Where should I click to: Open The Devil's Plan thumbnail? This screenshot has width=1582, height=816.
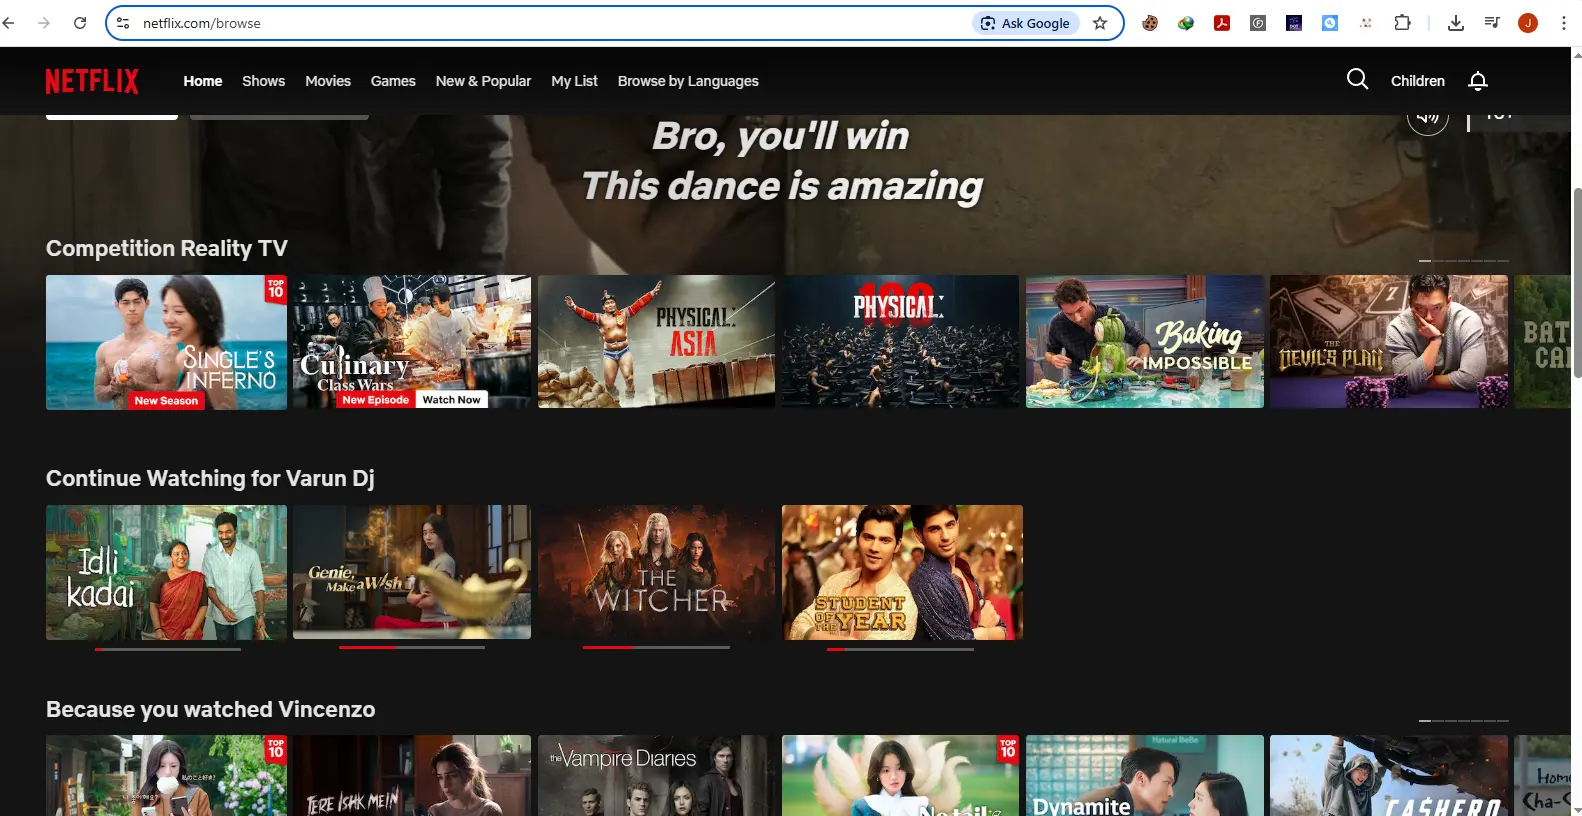point(1389,342)
